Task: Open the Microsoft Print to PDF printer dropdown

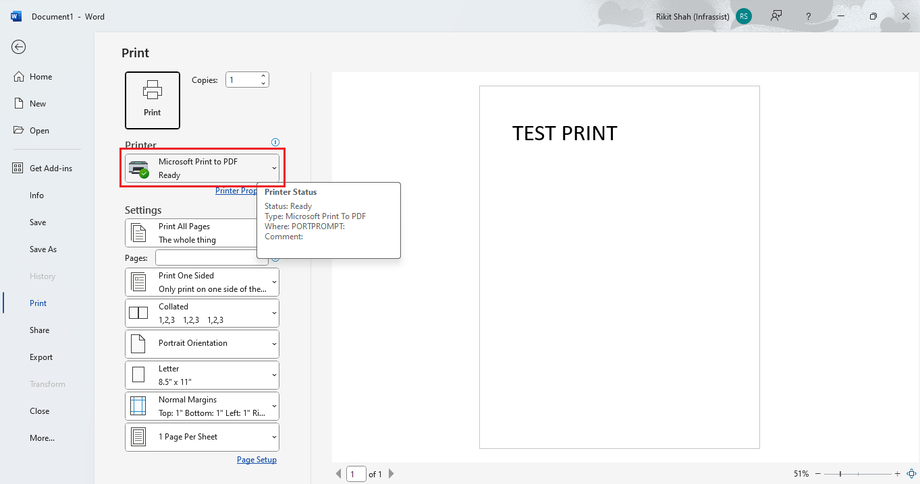Action: tap(202, 168)
